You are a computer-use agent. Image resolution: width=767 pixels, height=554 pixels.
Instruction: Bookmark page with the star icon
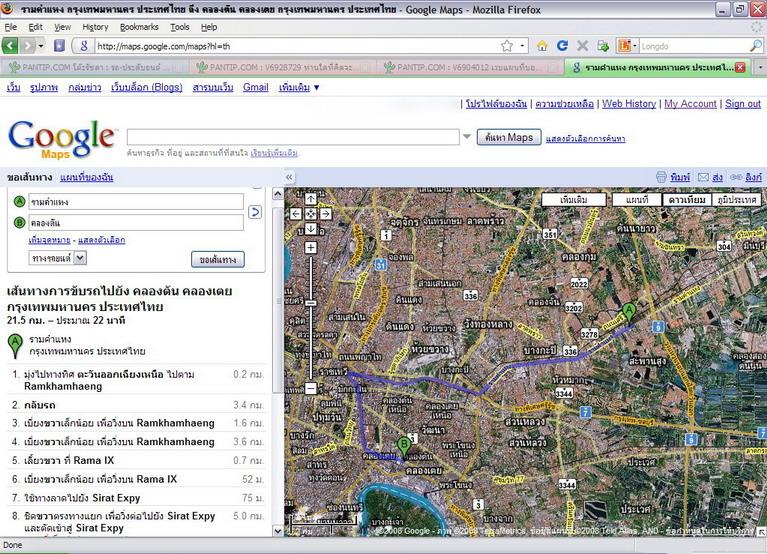tap(507, 46)
